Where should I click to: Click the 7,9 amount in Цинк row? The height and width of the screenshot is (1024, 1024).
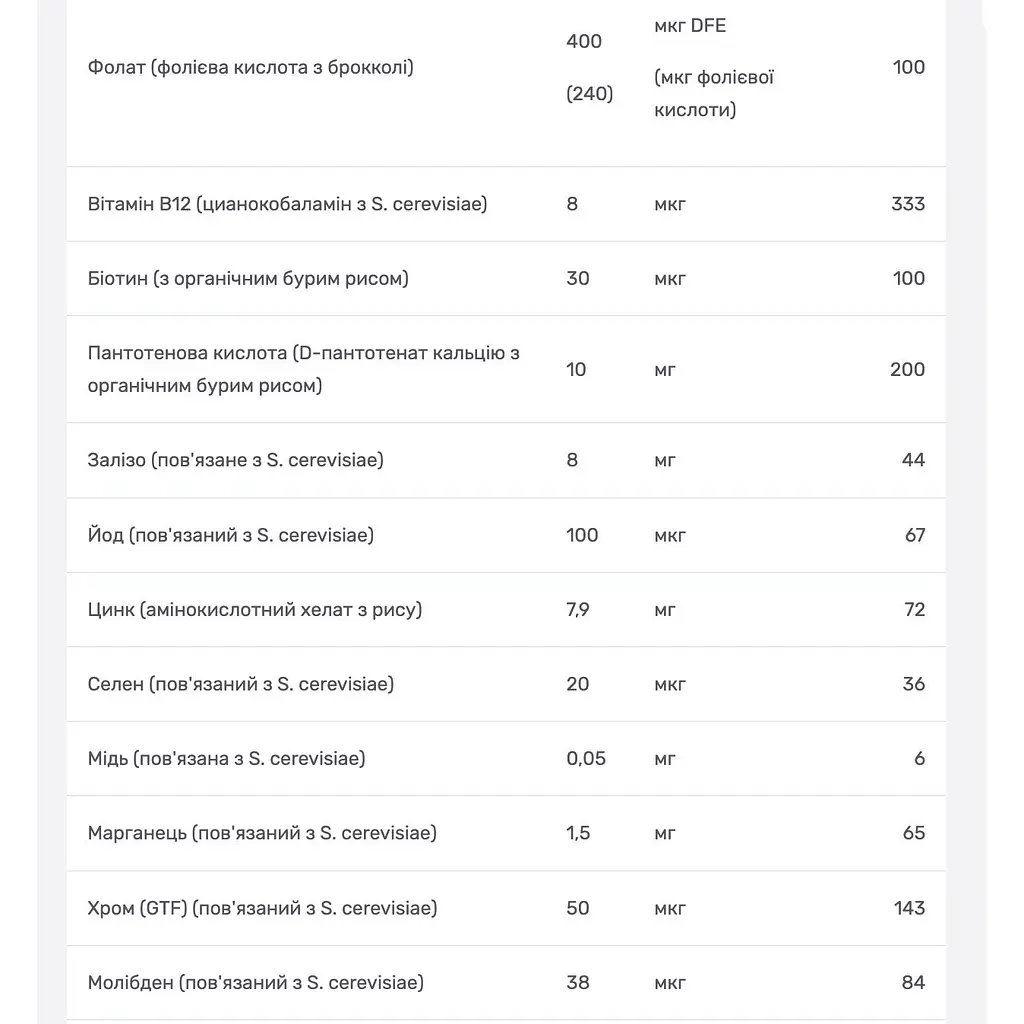578,609
